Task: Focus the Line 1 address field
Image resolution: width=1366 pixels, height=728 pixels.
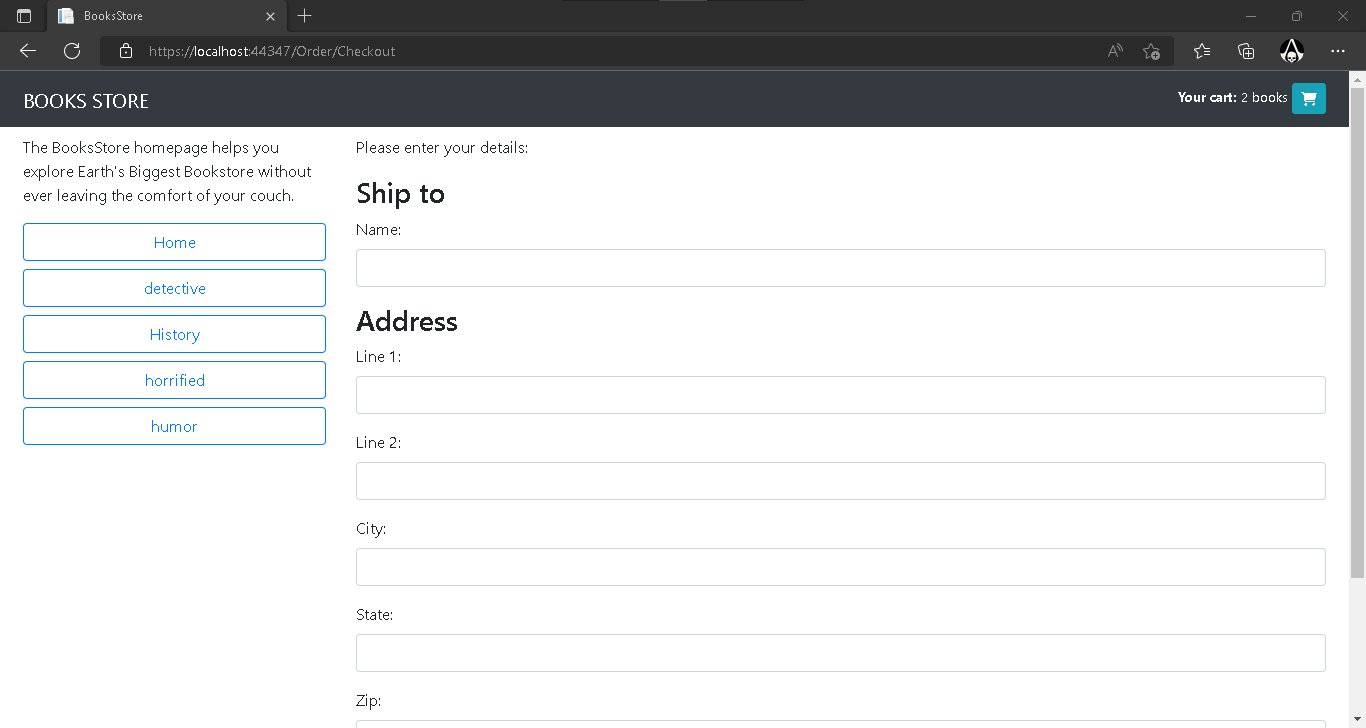Action: pyautogui.click(x=841, y=395)
